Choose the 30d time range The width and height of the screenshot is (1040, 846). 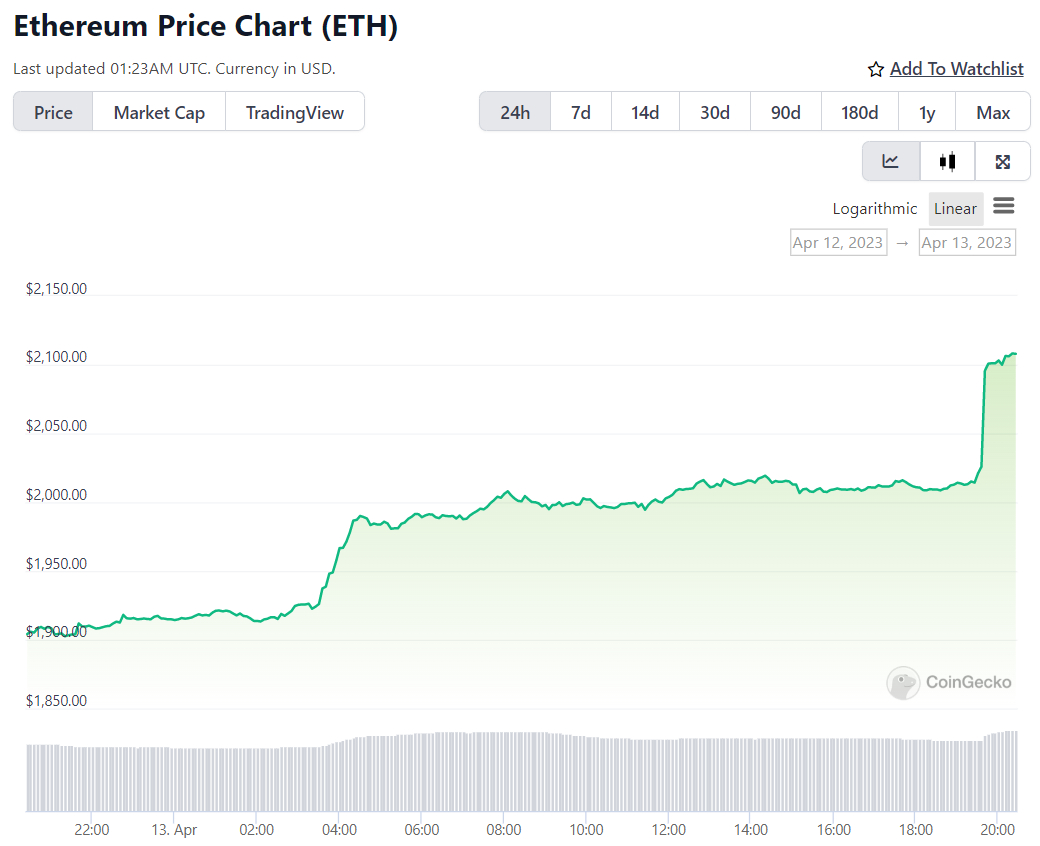[714, 112]
